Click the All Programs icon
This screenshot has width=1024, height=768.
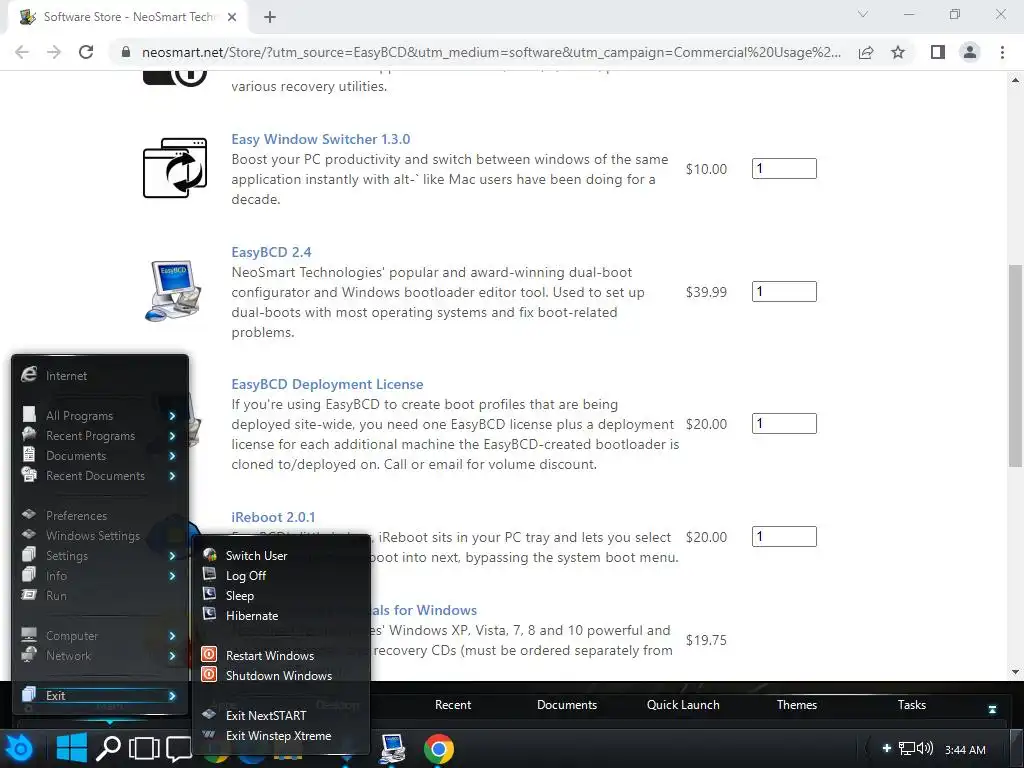[29, 414]
